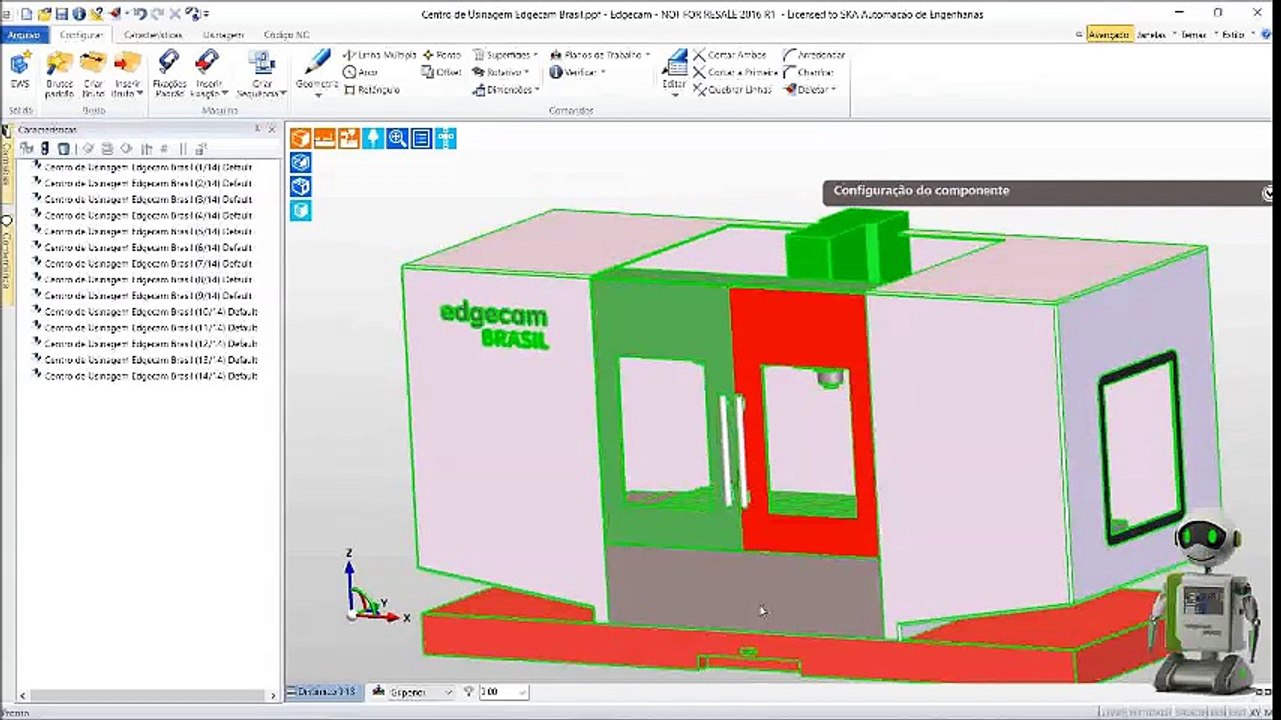Switch to the Código NC ribbon tab

[286, 34]
